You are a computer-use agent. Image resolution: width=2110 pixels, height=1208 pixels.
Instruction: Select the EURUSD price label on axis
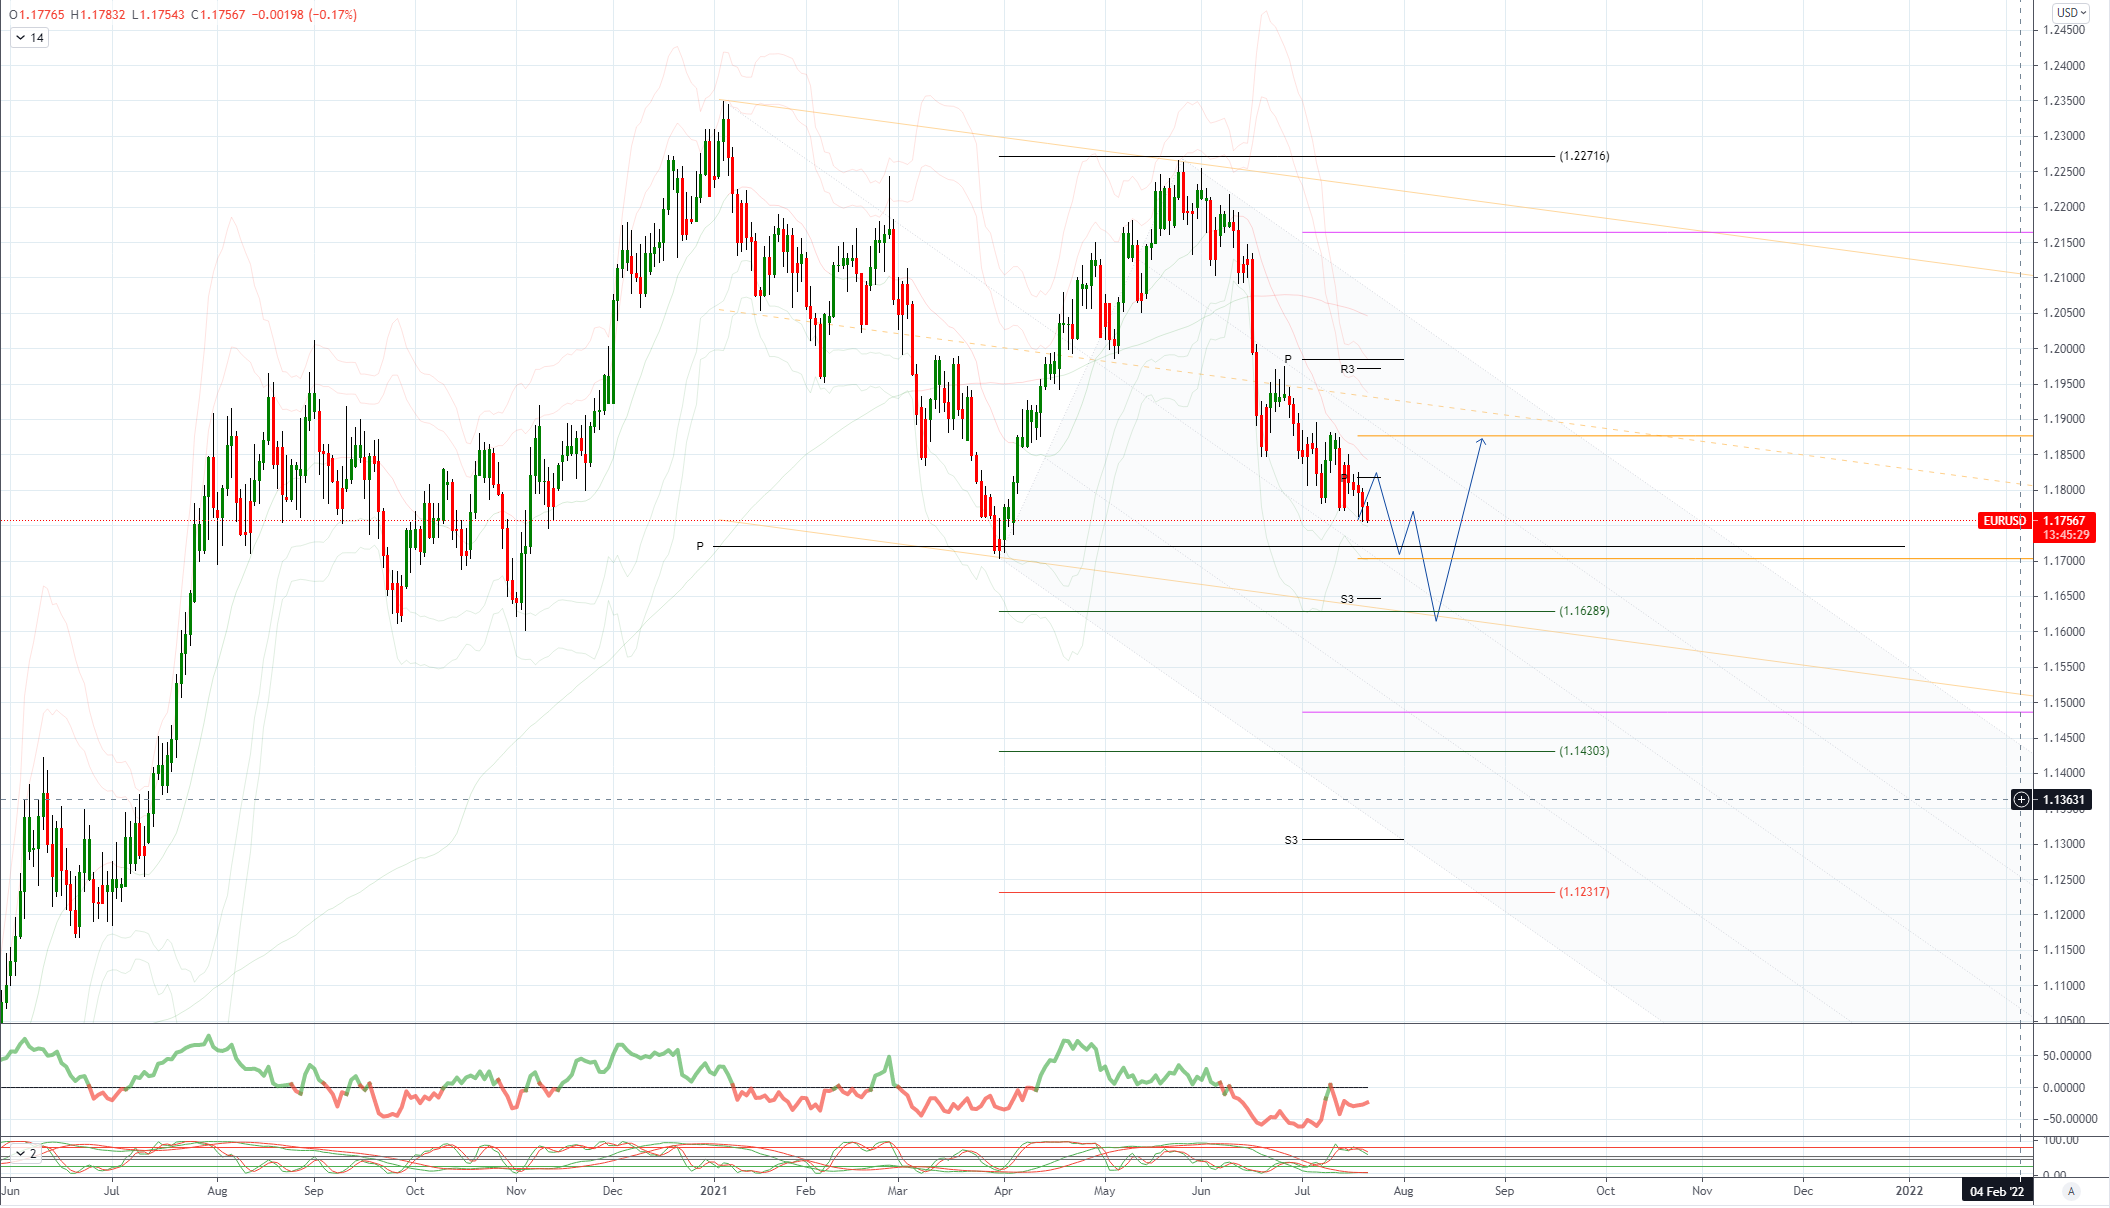(2004, 521)
